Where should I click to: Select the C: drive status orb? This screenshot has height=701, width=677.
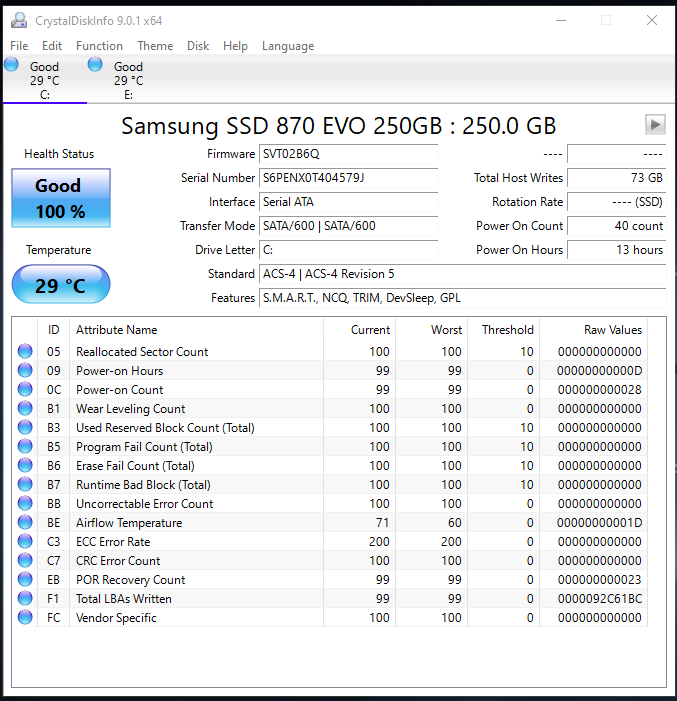[11, 64]
